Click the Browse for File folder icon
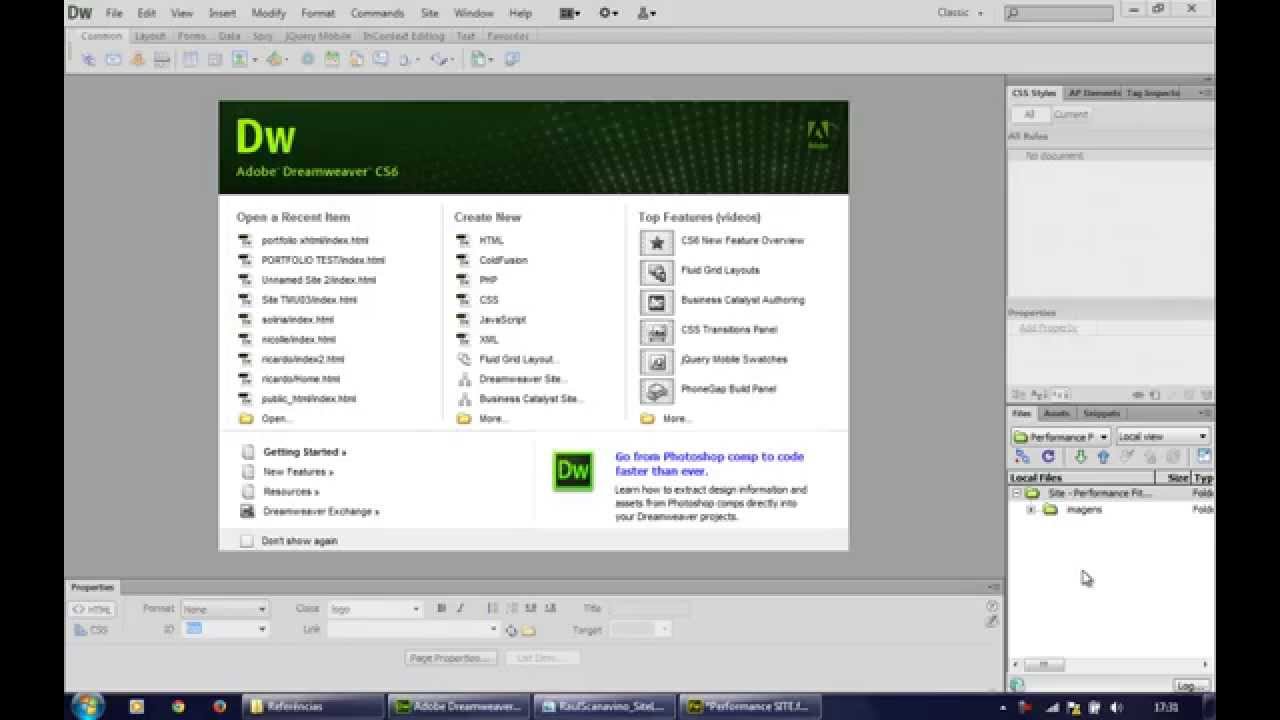1280x720 pixels. (528, 630)
